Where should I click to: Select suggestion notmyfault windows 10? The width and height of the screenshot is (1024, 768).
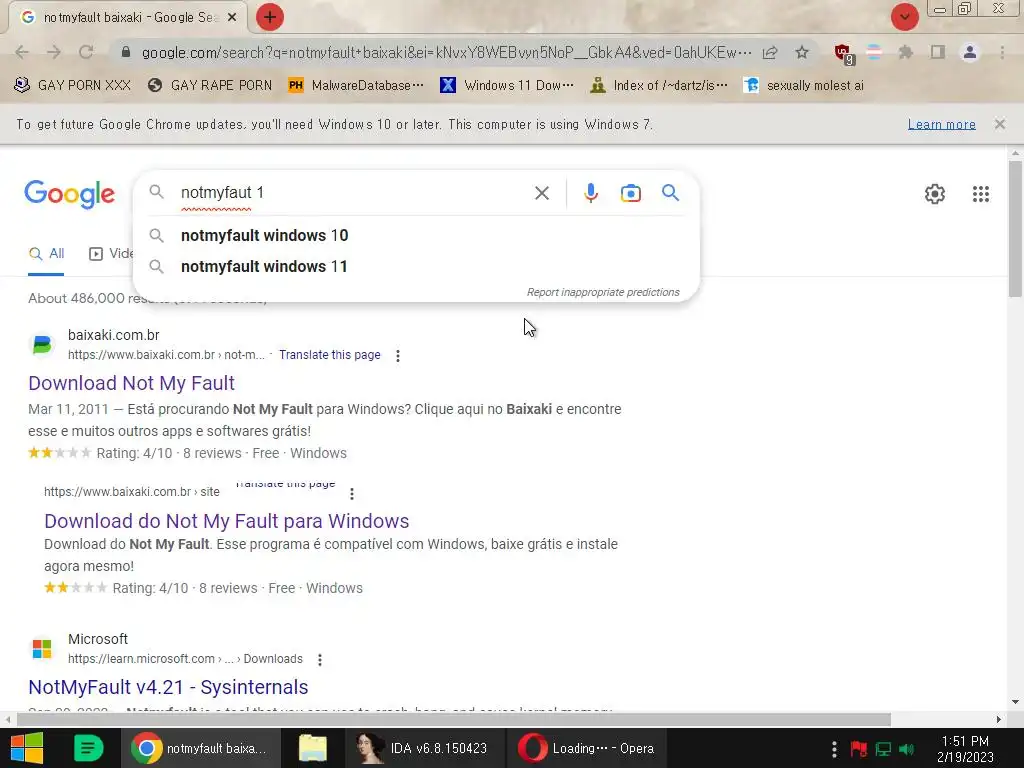416,235
